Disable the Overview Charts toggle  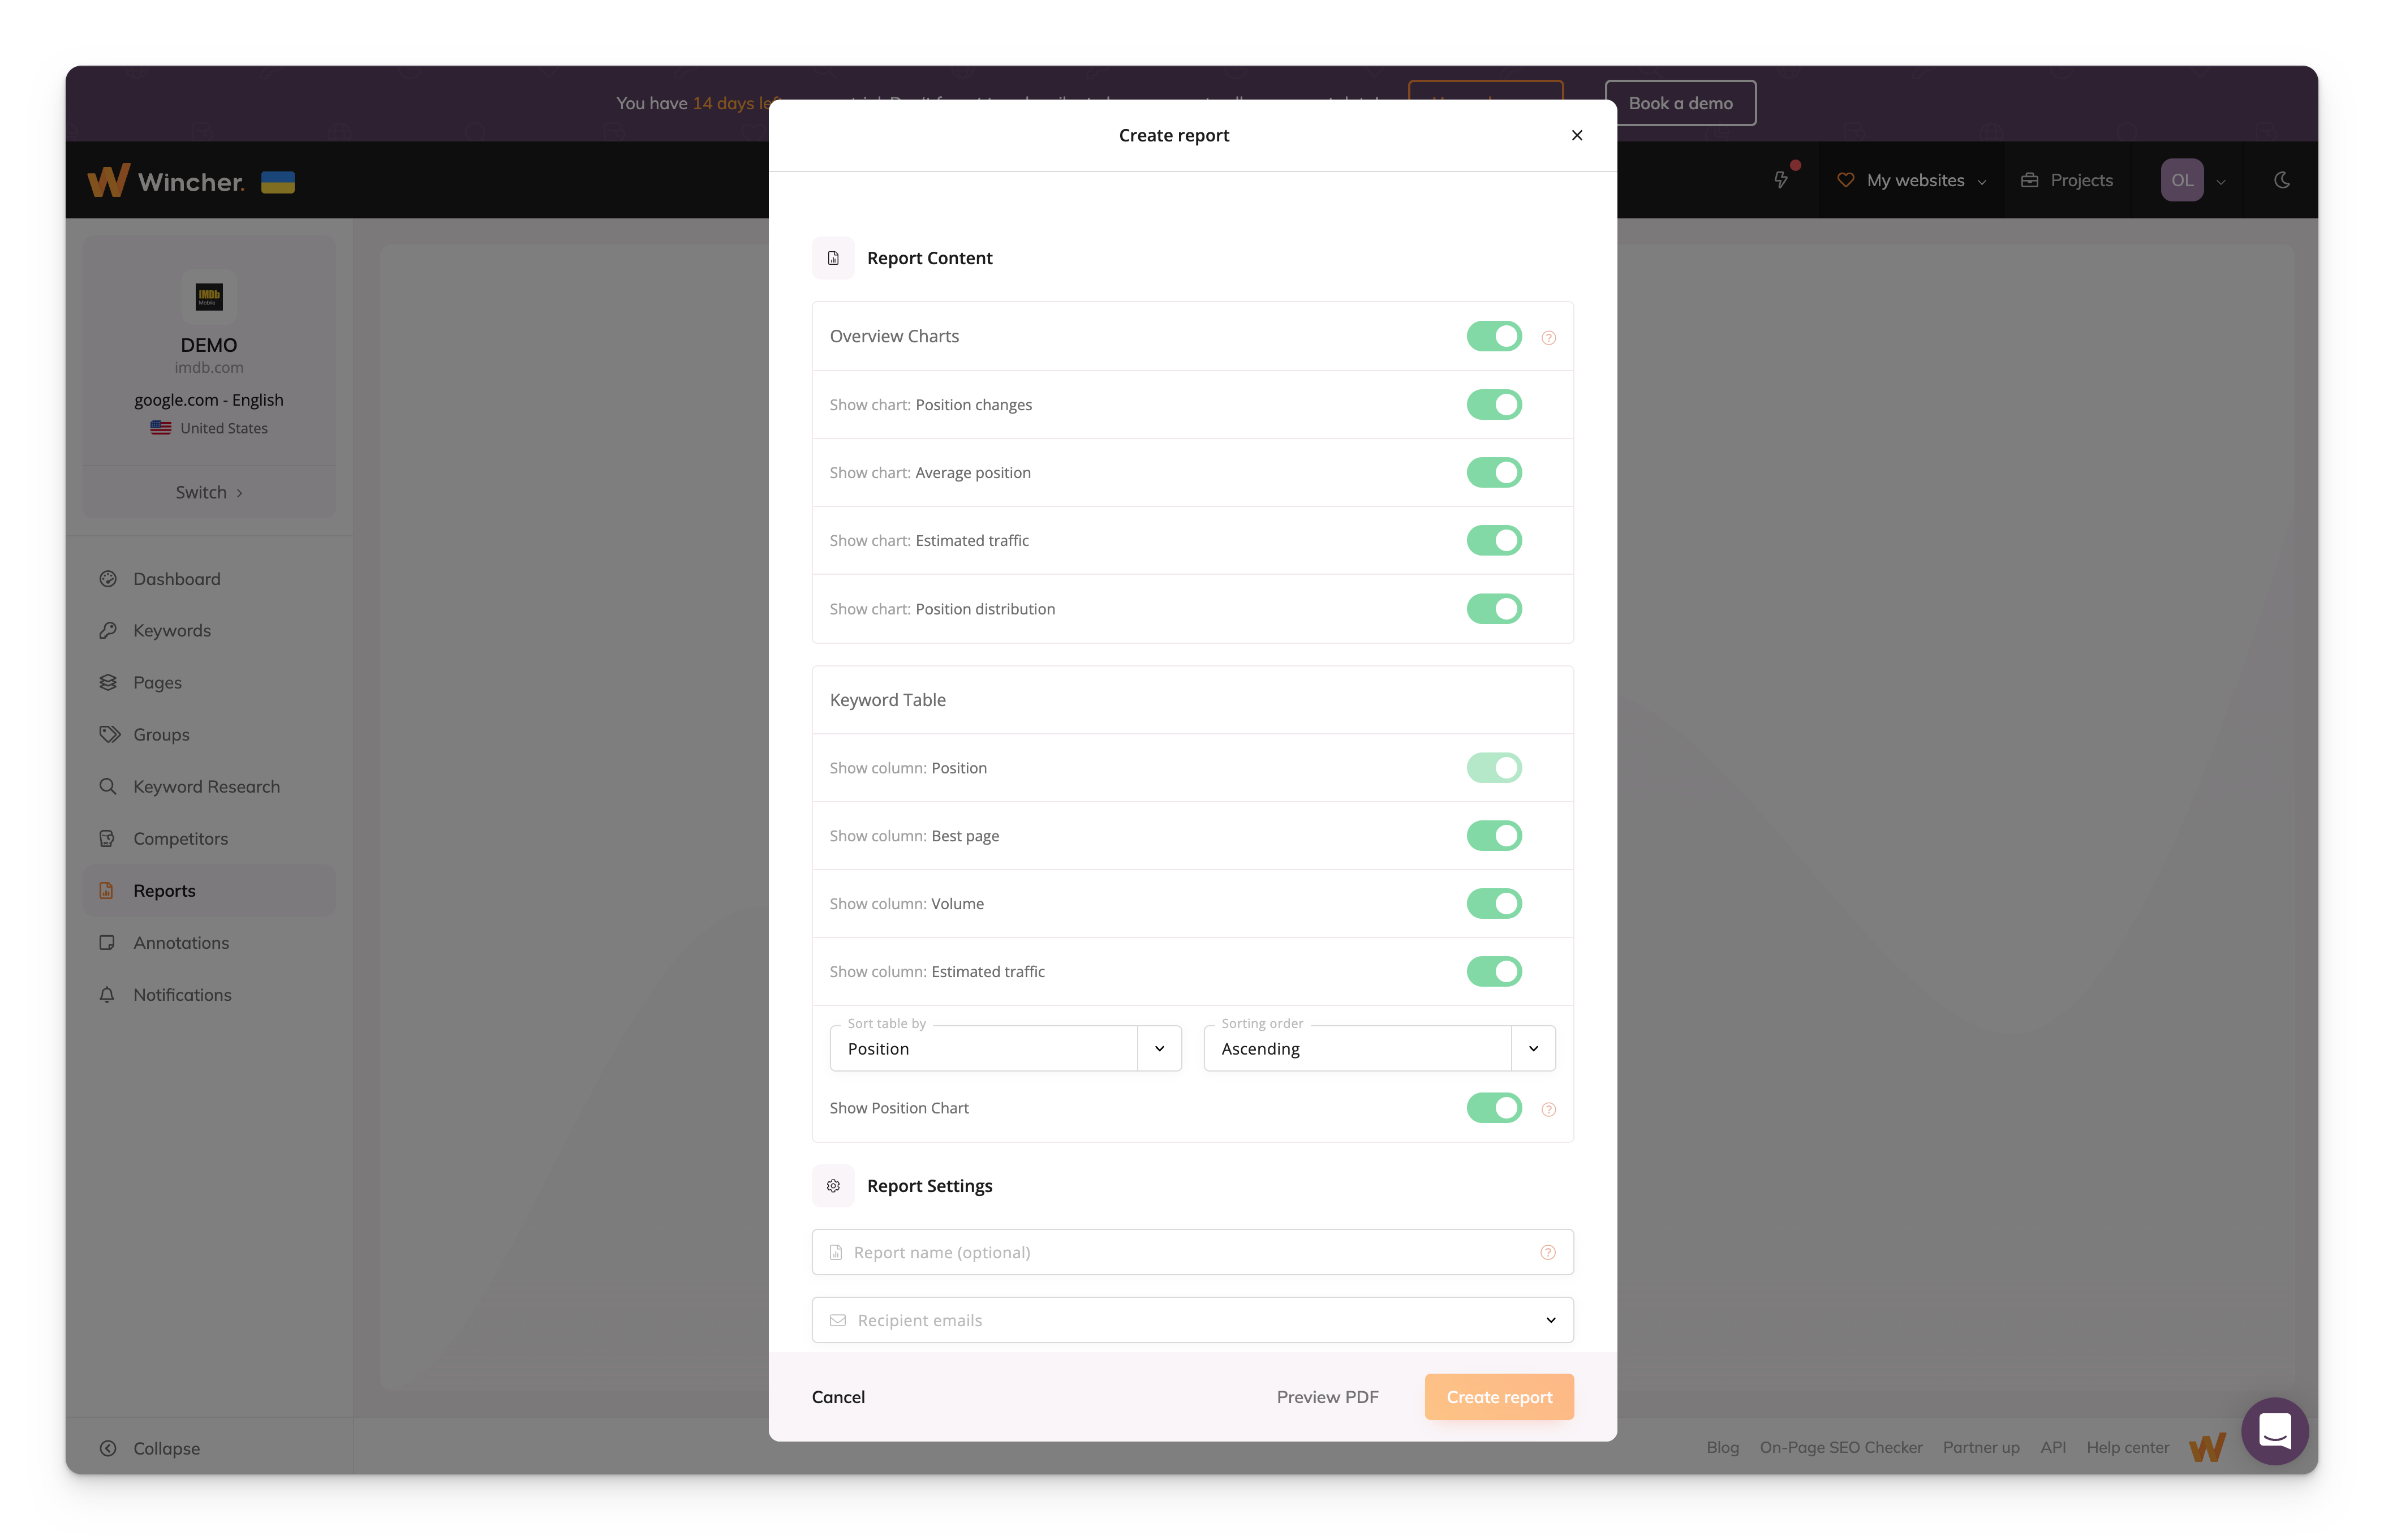click(1494, 335)
